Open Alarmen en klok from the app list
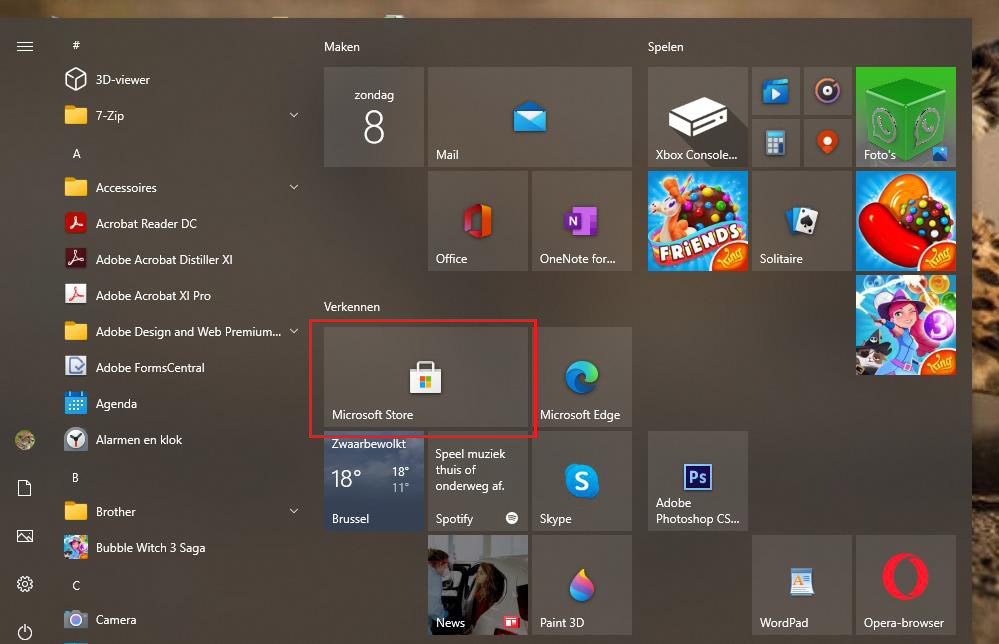 [139, 440]
